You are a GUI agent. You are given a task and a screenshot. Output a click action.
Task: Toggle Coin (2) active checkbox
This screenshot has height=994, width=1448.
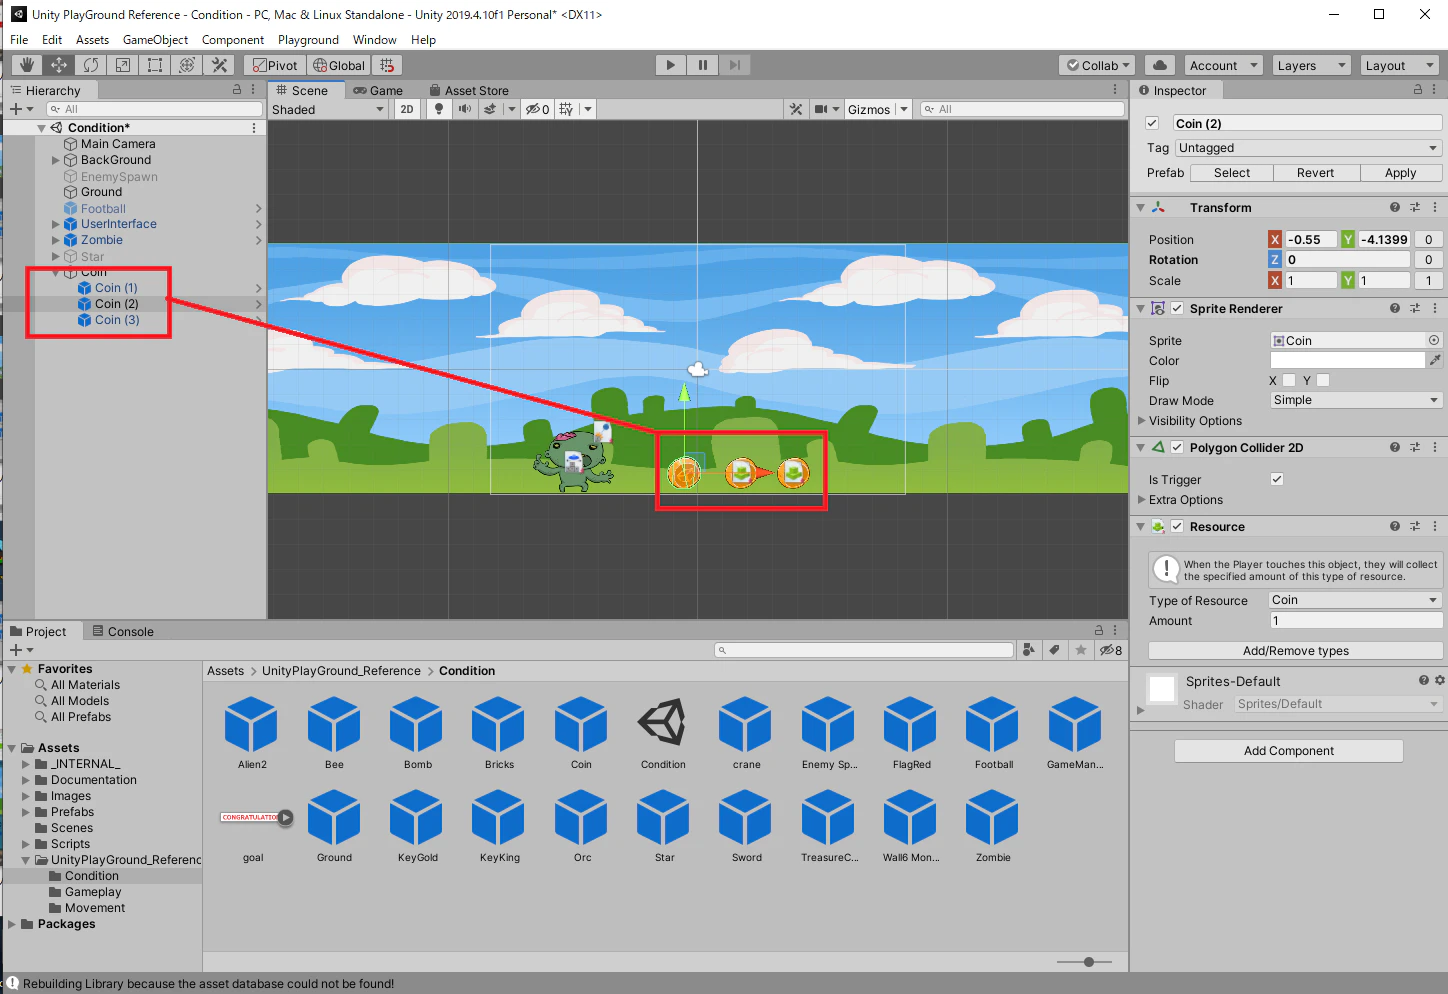point(1152,123)
